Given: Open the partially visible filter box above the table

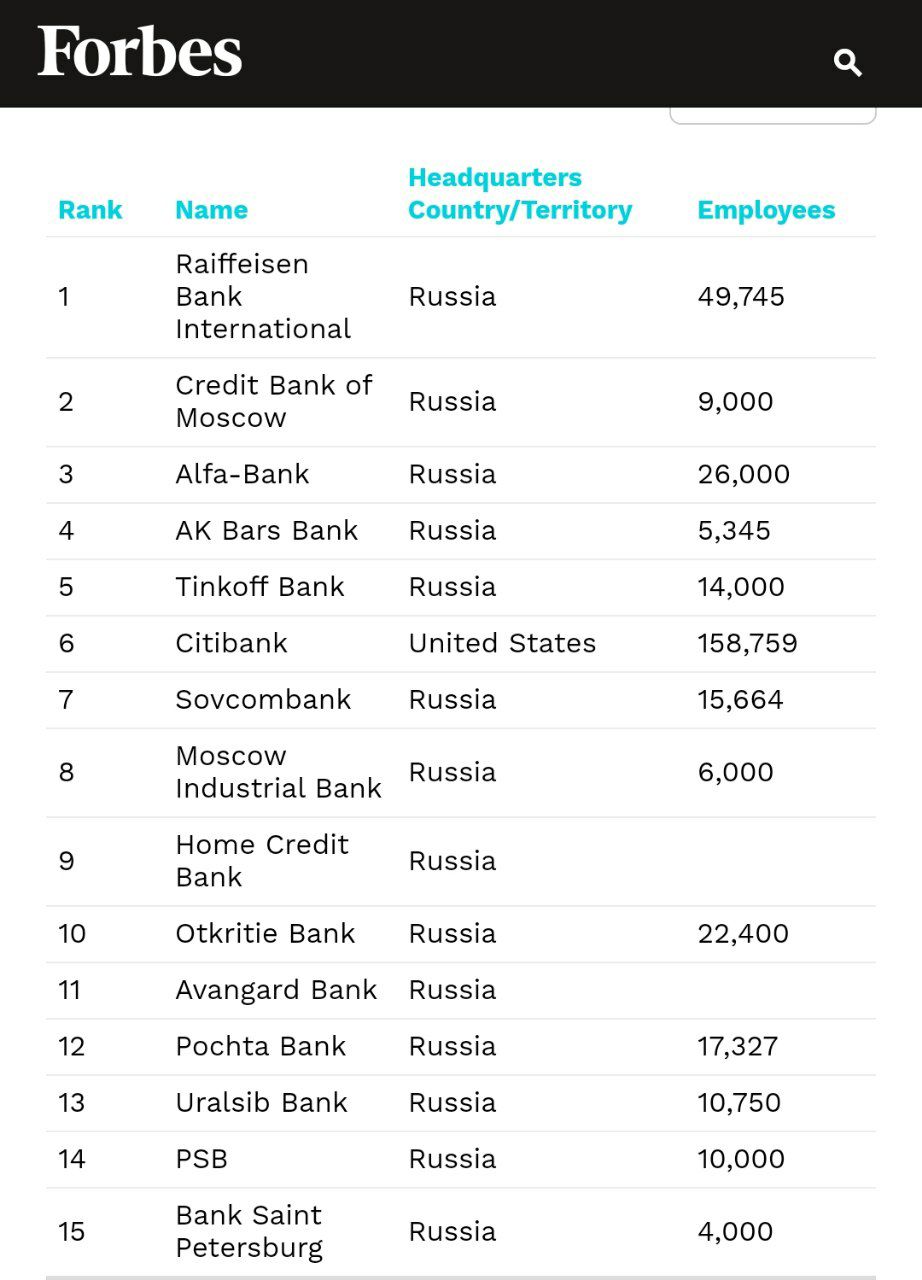Looking at the screenshot, I should click(773, 113).
